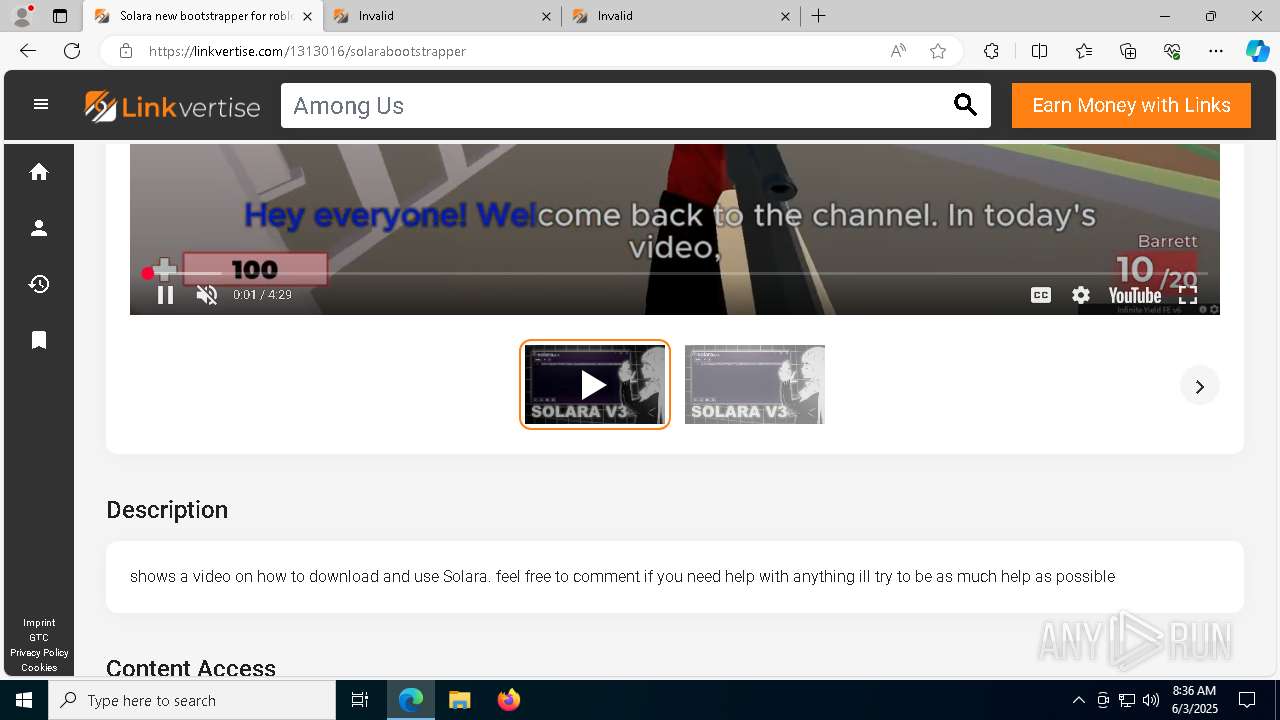Close the first Invalid tab

546,16
